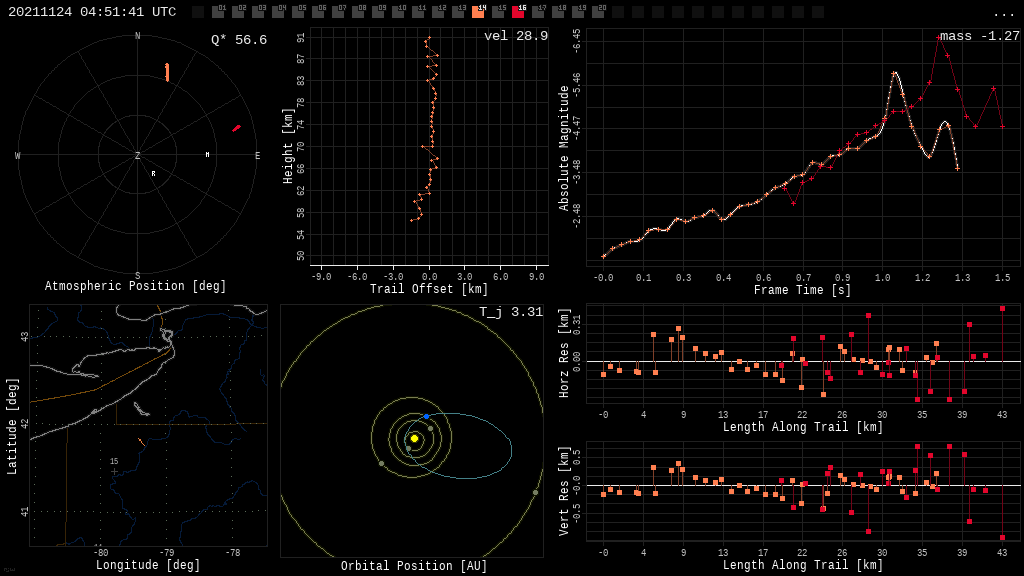Click the E compass label on polar plot
This screenshot has height=576, width=1024.
pos(257,155)
